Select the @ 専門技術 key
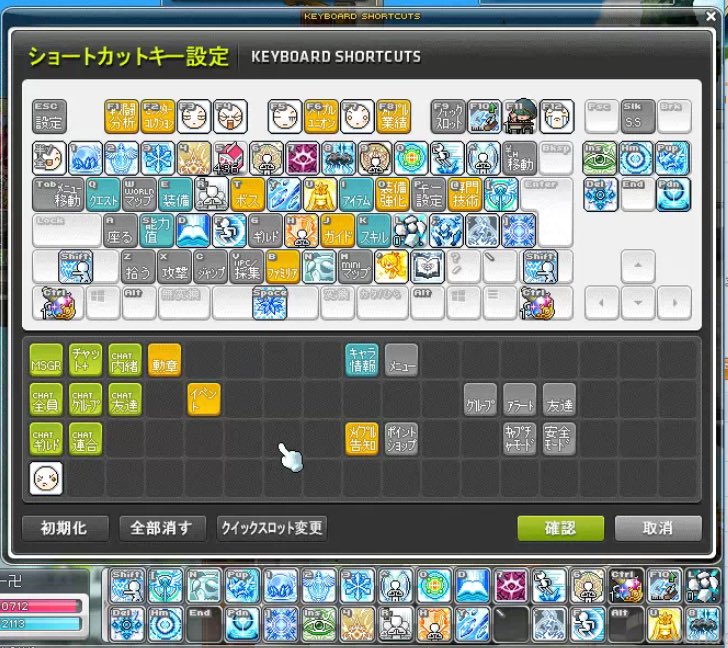 [x=465, y=194]
